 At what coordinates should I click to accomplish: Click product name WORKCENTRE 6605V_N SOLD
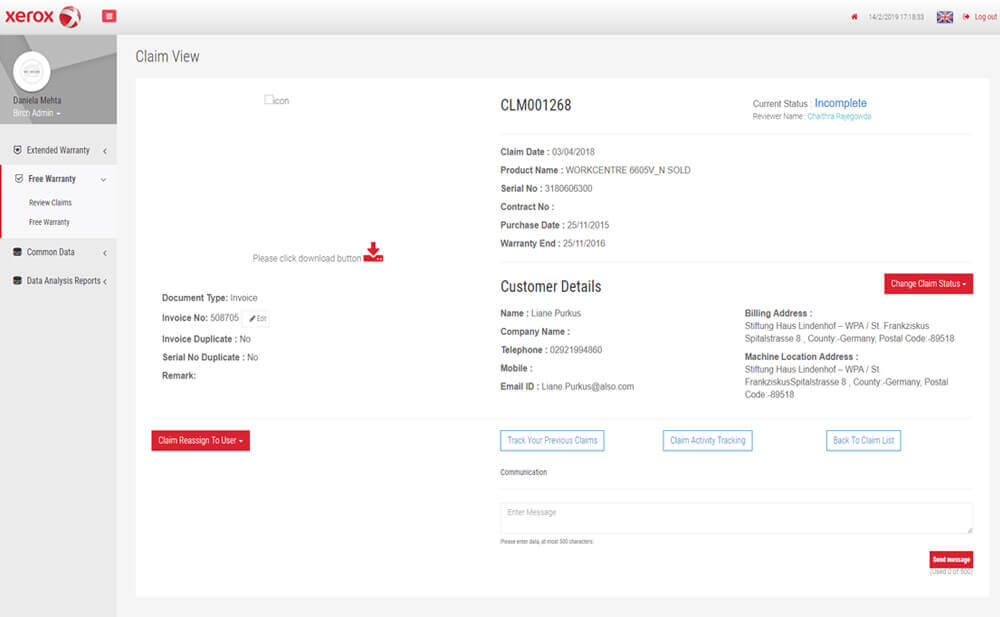pyautogui.click(x=628, y=170)
